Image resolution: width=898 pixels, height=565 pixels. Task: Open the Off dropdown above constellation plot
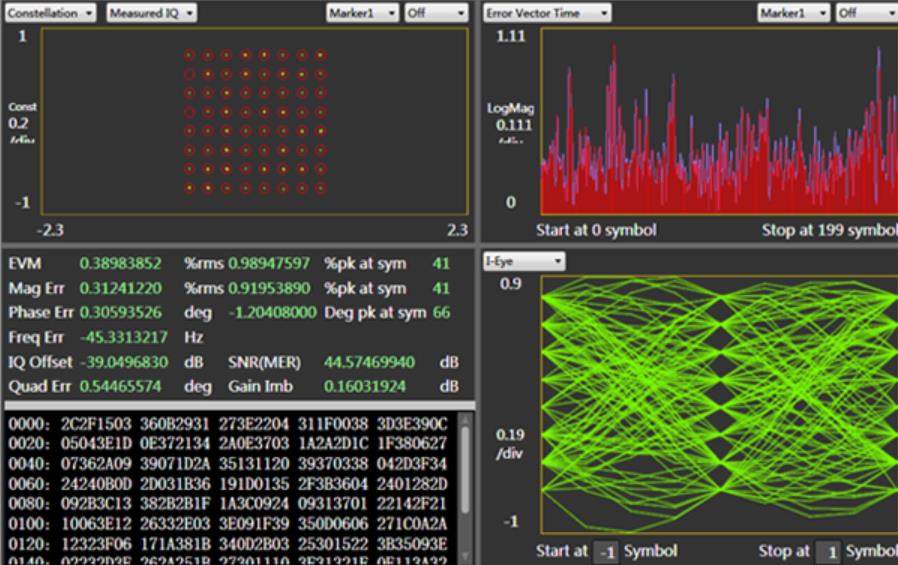click(436, 12)
